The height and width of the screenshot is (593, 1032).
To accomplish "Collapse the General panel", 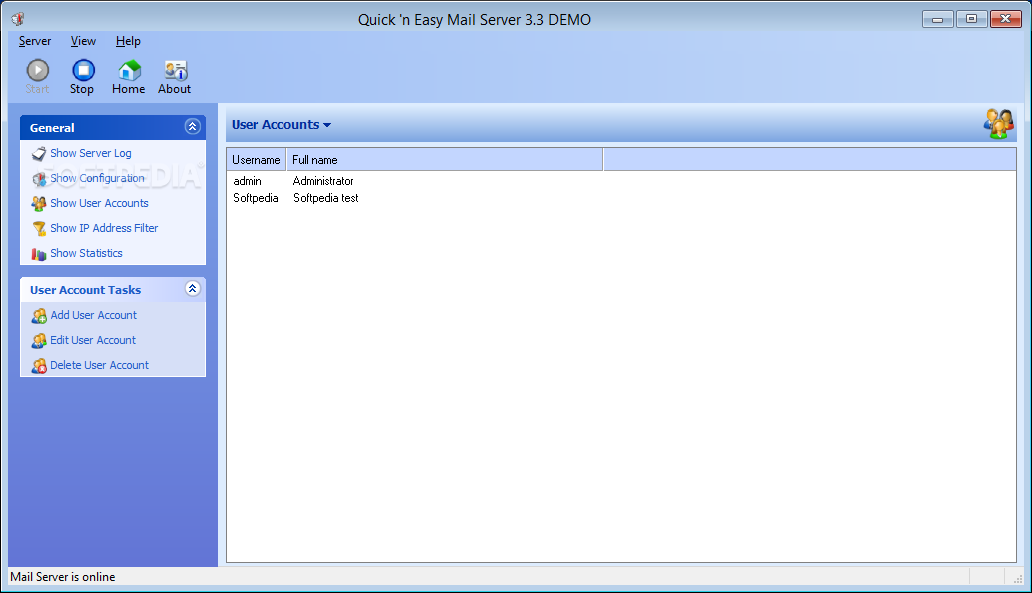I will coord(192,126).
